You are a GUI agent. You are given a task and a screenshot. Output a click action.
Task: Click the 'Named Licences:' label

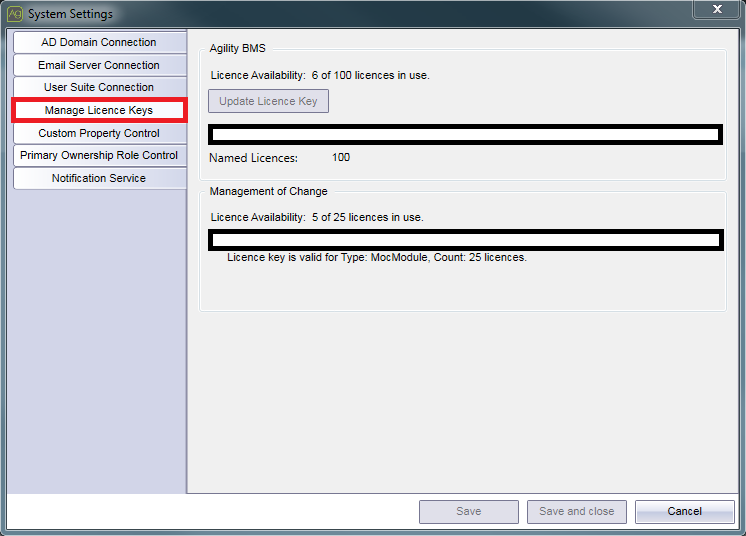[254, 158]
